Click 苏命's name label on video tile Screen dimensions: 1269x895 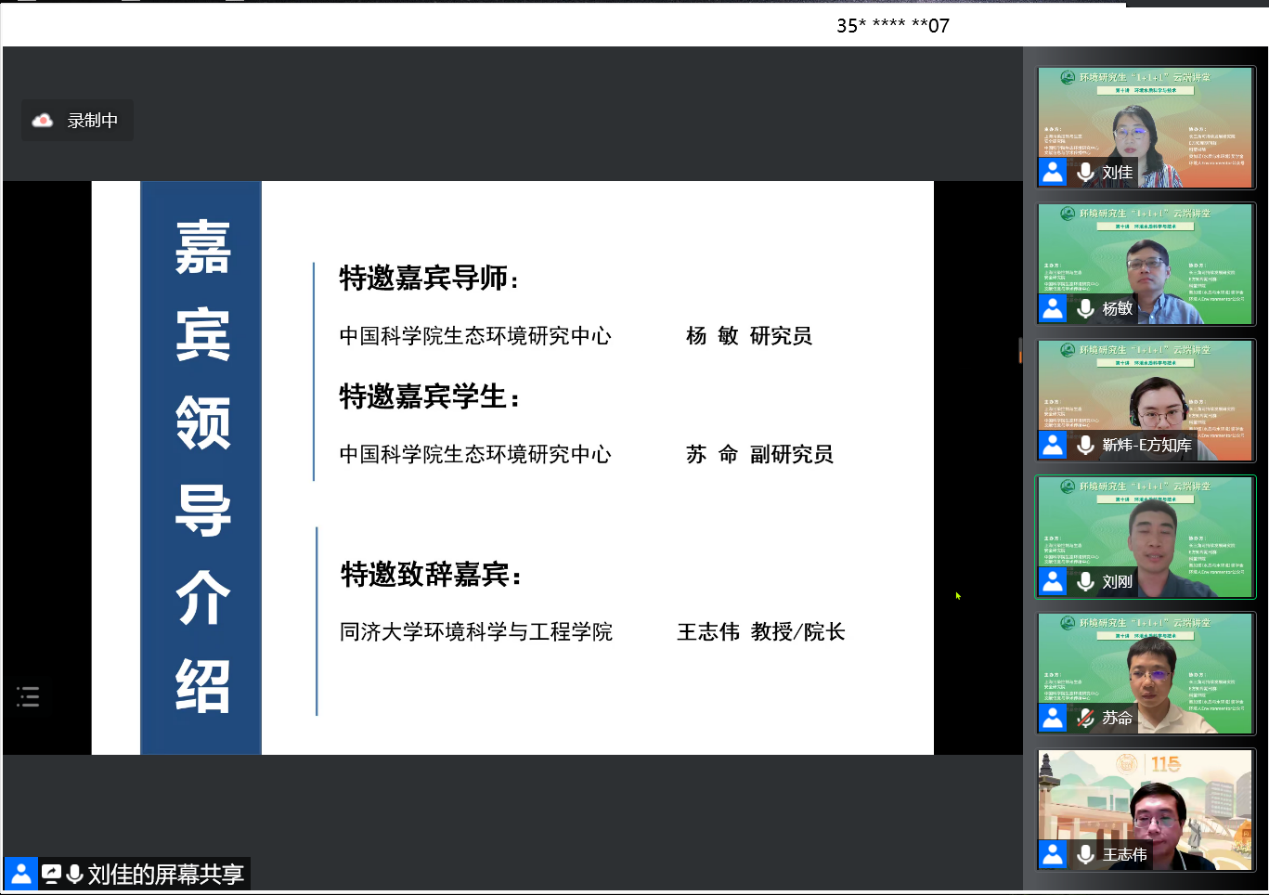pyautogui.click(x=1117, y=718)
